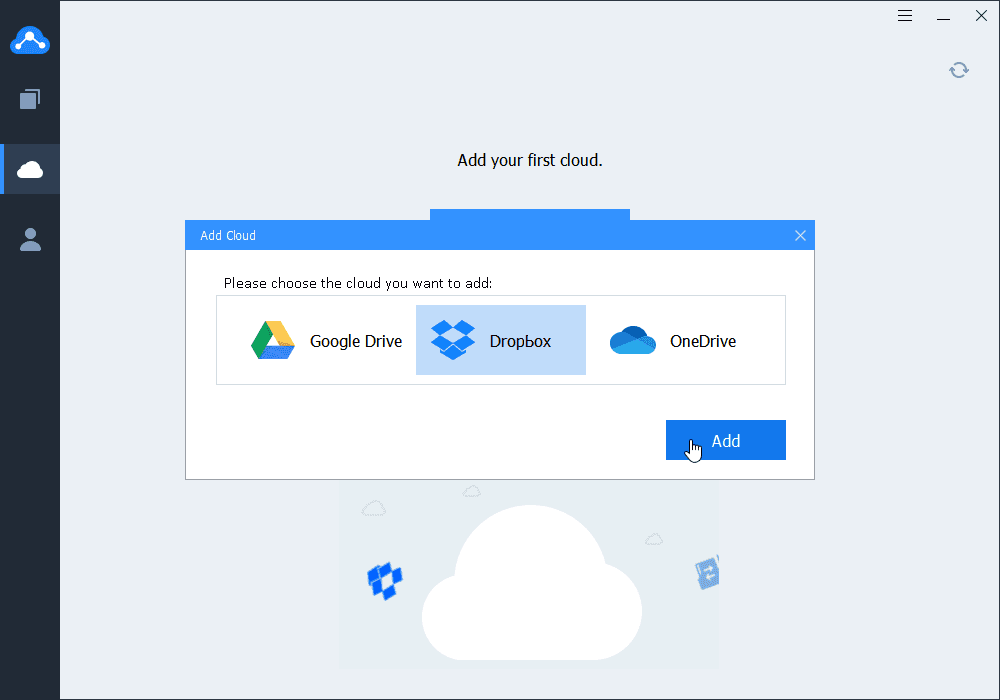
Task: Click the refresh icon
Action: pos(959,70)
